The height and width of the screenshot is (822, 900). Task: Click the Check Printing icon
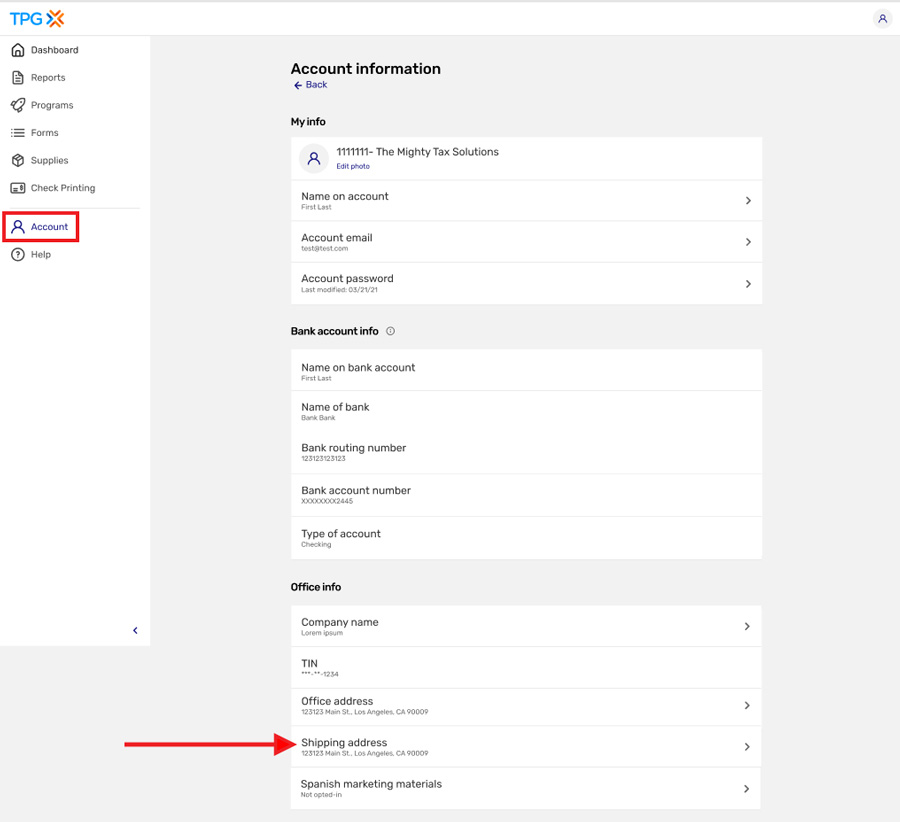[x=18, y=188]
